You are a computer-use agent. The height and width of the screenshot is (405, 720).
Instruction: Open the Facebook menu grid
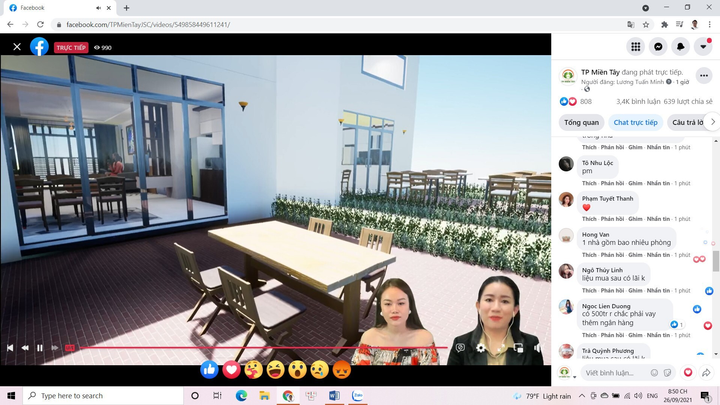click(x=636, y=47)
